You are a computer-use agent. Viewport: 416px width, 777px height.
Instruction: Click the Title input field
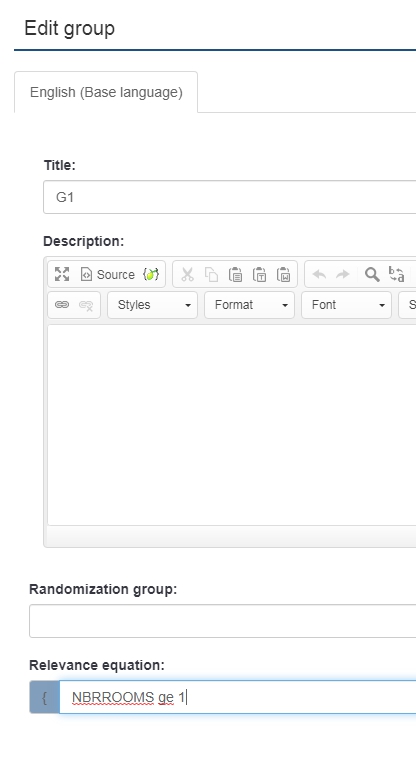click(230, 197)
